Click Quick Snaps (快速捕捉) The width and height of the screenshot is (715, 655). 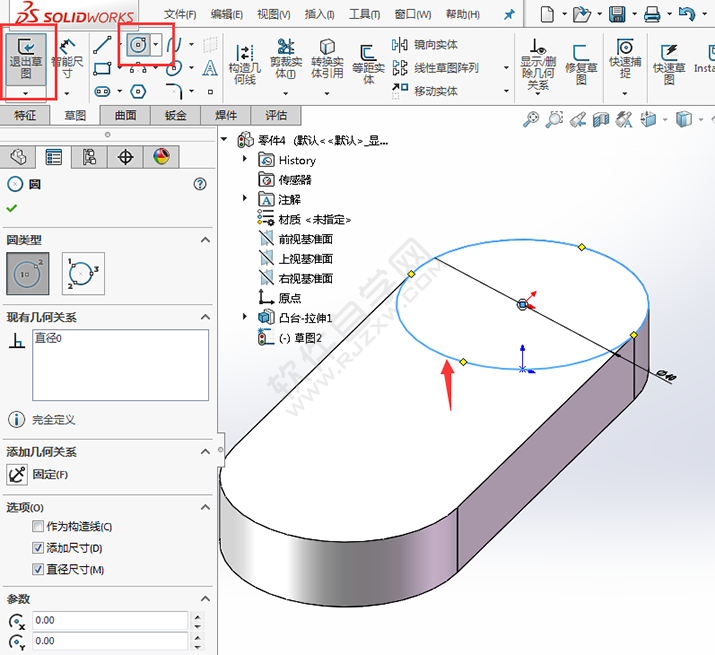625,58
